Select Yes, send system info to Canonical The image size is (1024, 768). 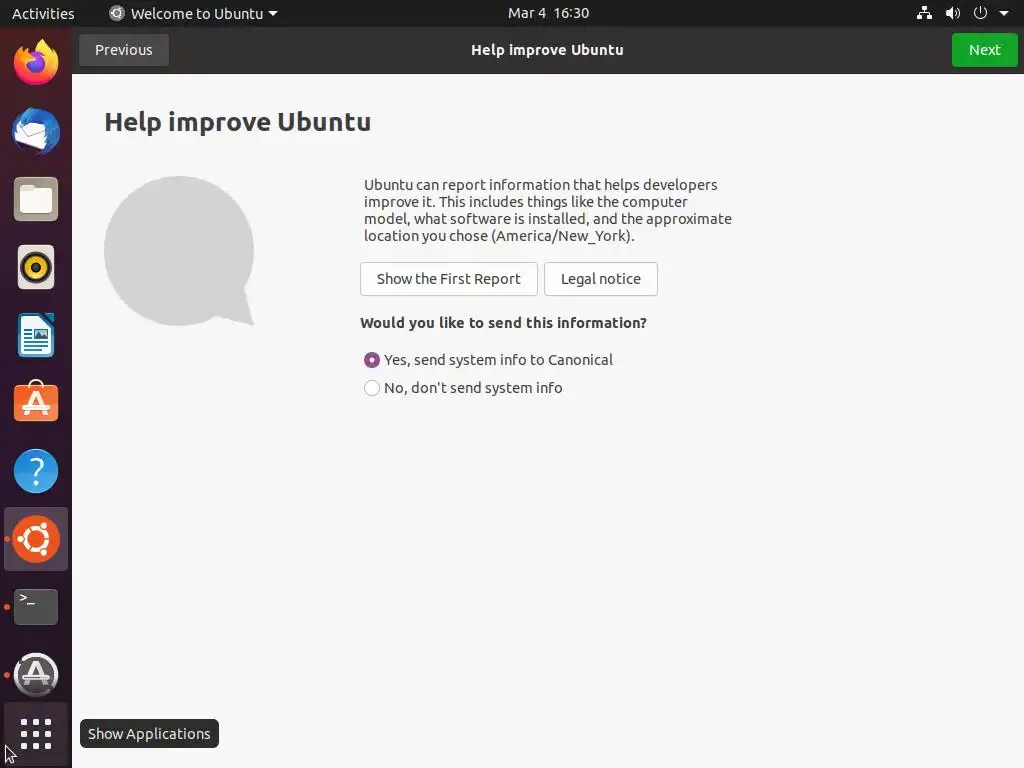point(488,360)
